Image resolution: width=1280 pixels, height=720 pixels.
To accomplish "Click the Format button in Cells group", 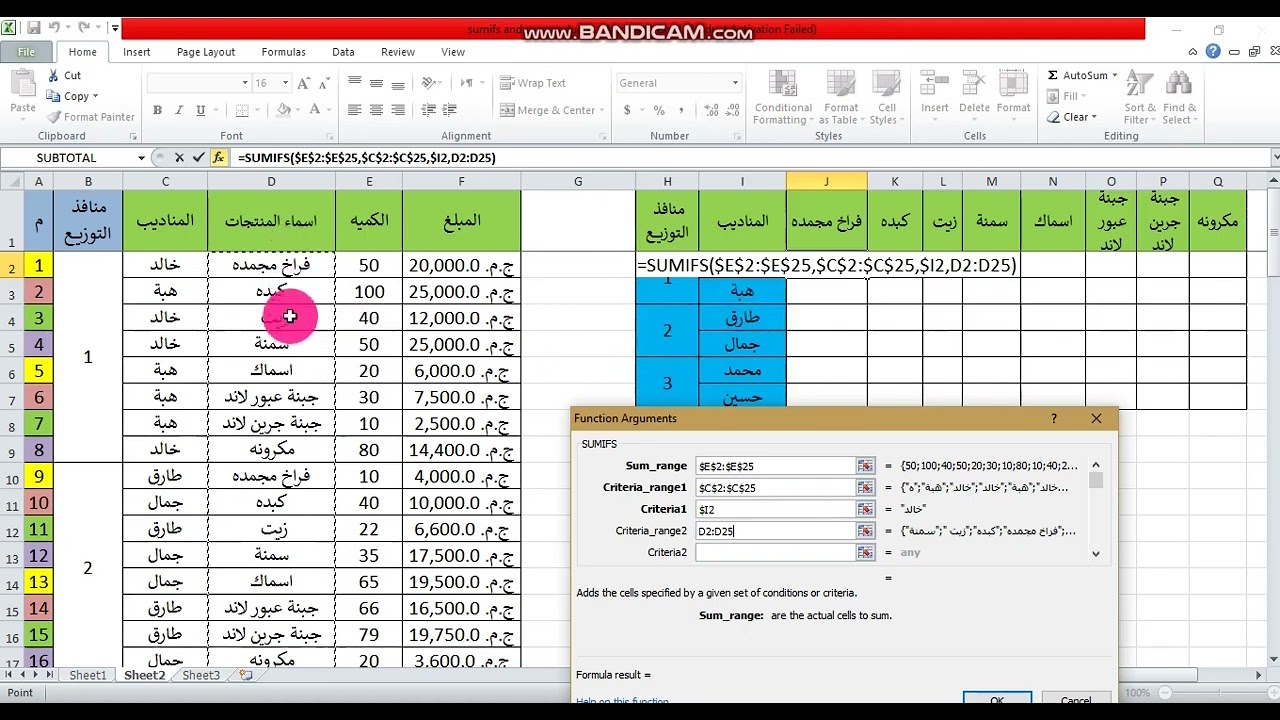I will 1013,92.
